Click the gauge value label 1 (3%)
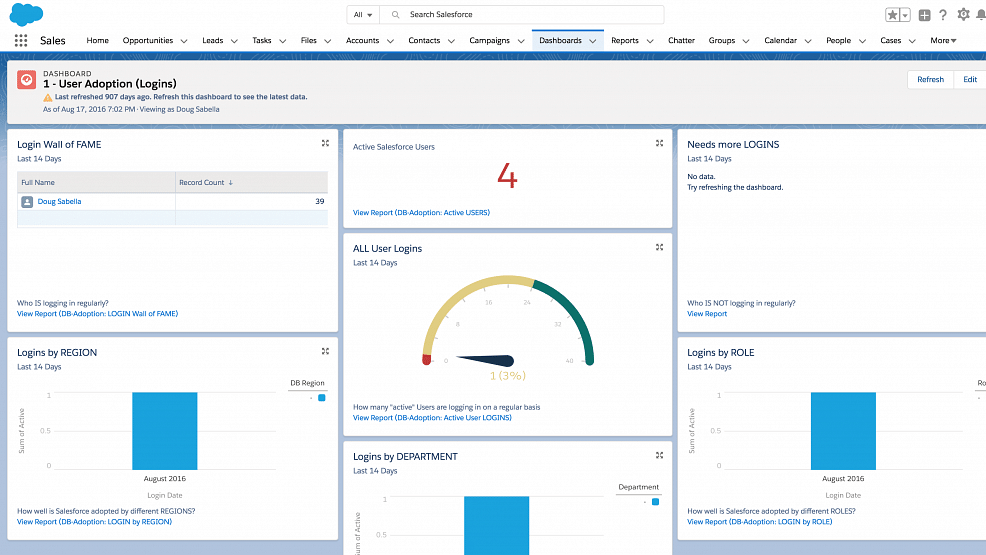This screenshot has width=986, height=555. [507, 375]
